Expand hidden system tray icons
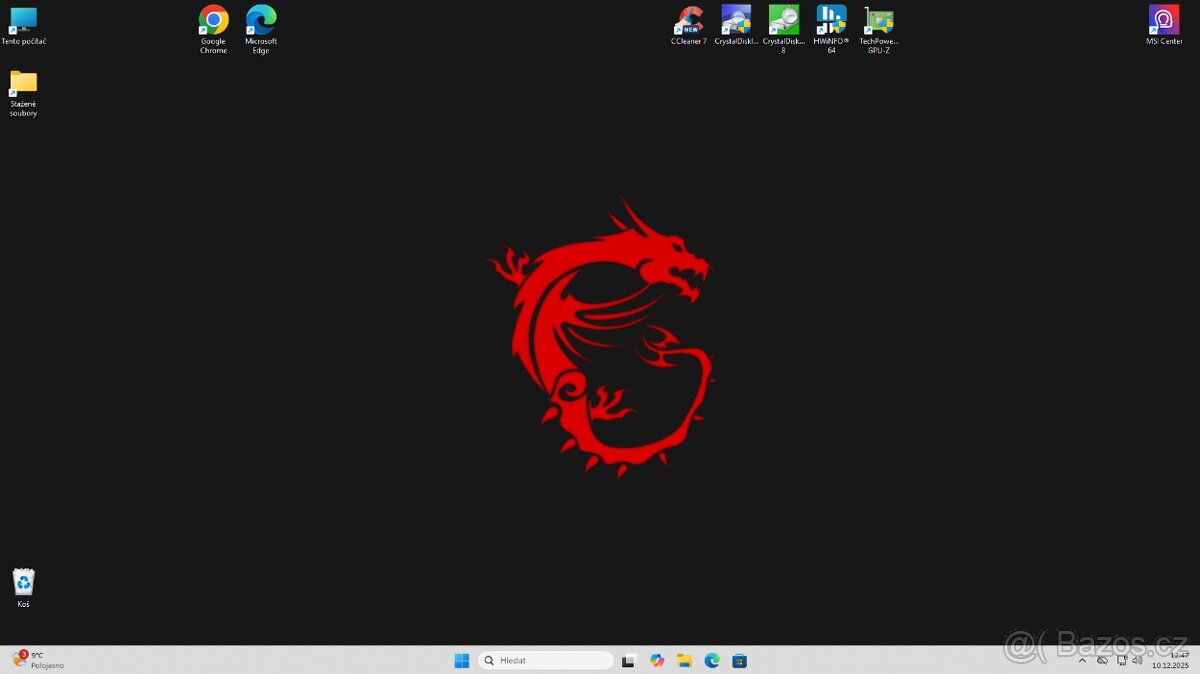 1082,661
